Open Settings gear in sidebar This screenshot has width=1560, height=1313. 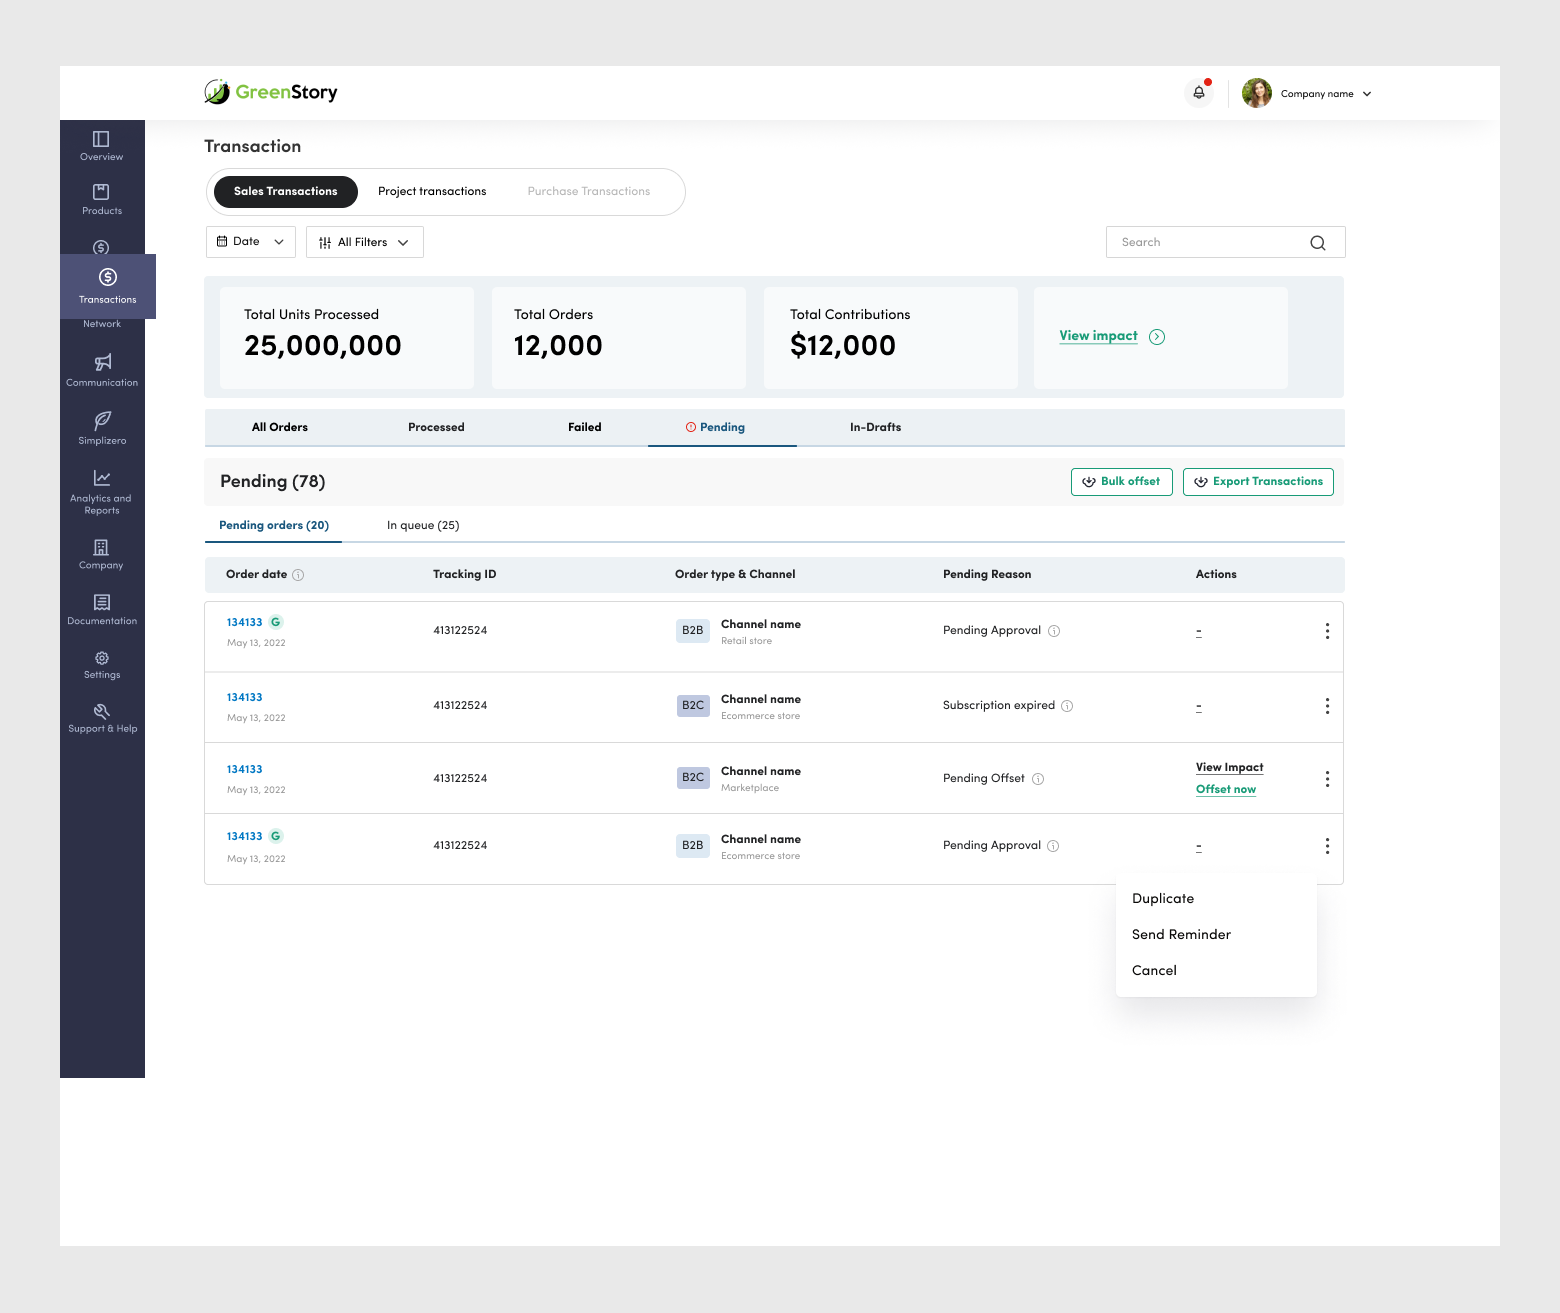[x=102, y=658]
